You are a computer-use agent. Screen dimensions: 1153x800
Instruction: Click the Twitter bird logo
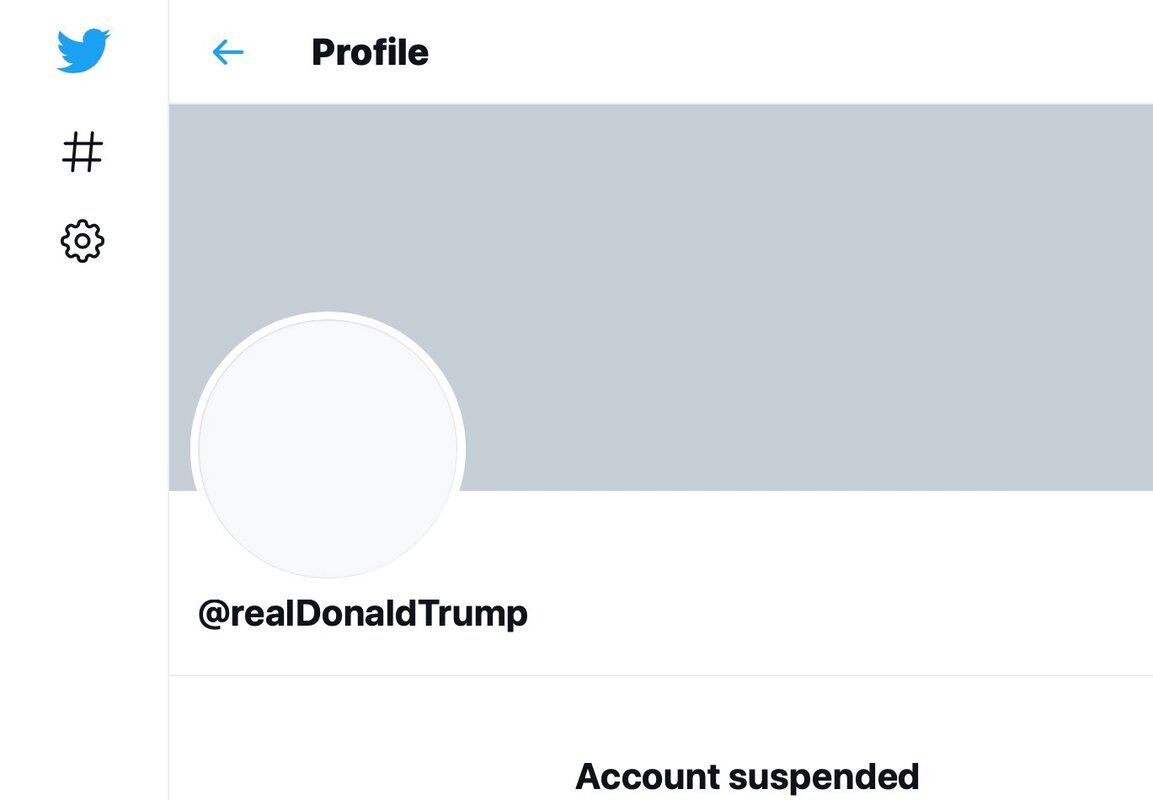83,51
